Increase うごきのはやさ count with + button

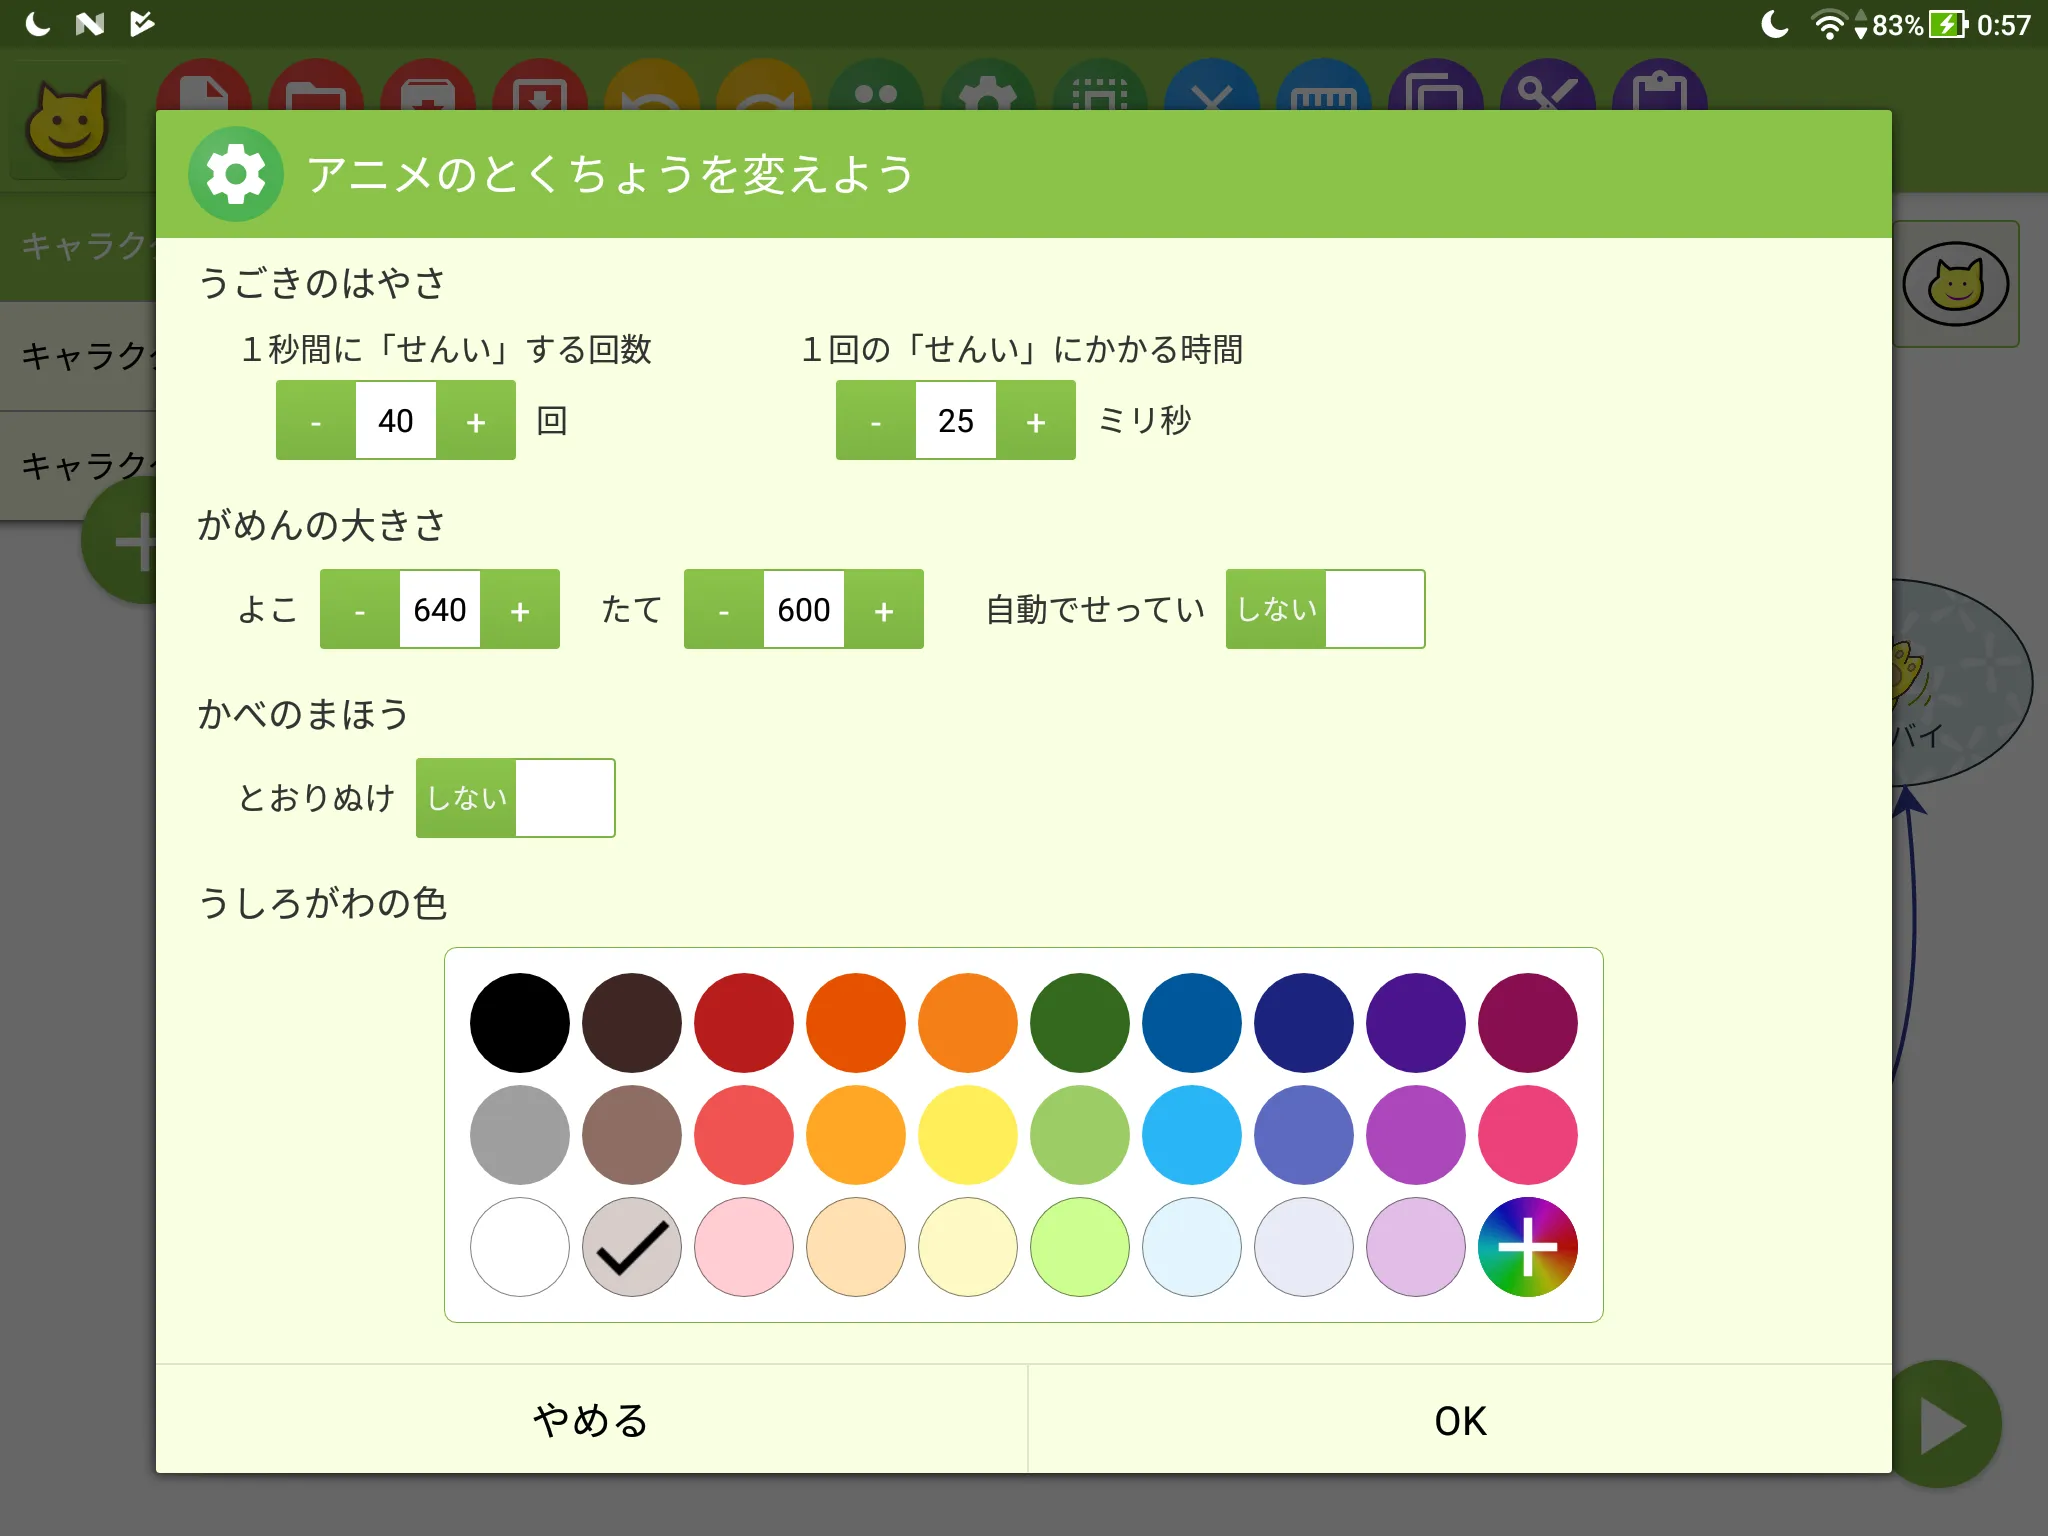point(476,419)
